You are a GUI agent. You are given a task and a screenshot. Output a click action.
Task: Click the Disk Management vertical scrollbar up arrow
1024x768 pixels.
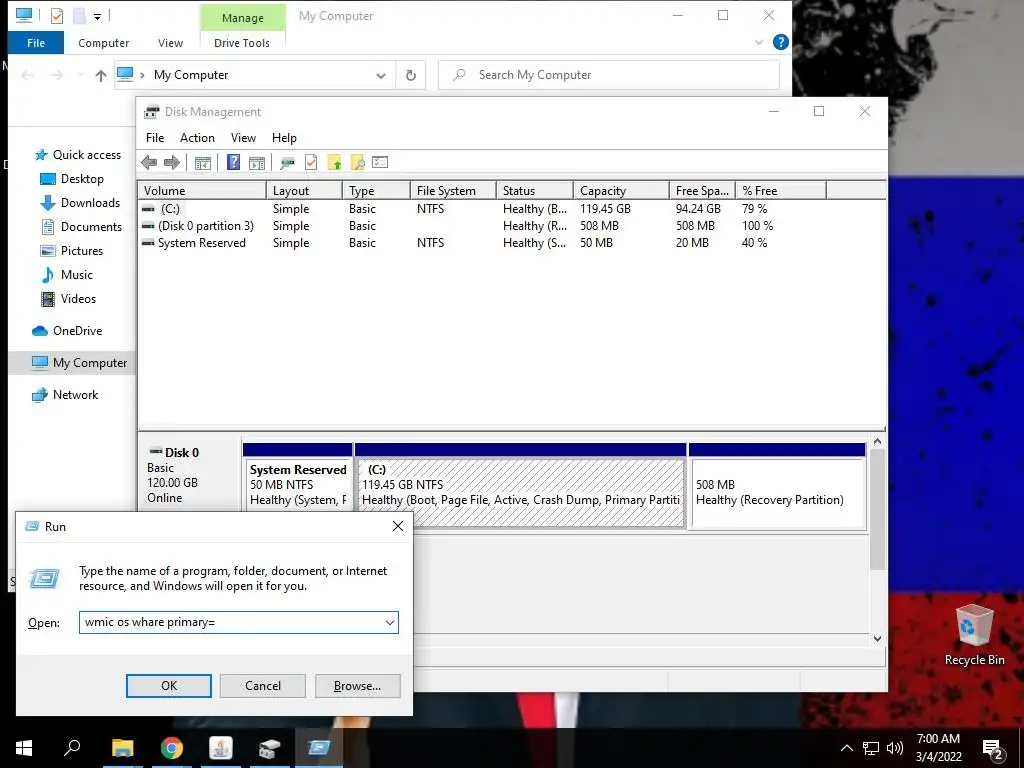(878, 441)
